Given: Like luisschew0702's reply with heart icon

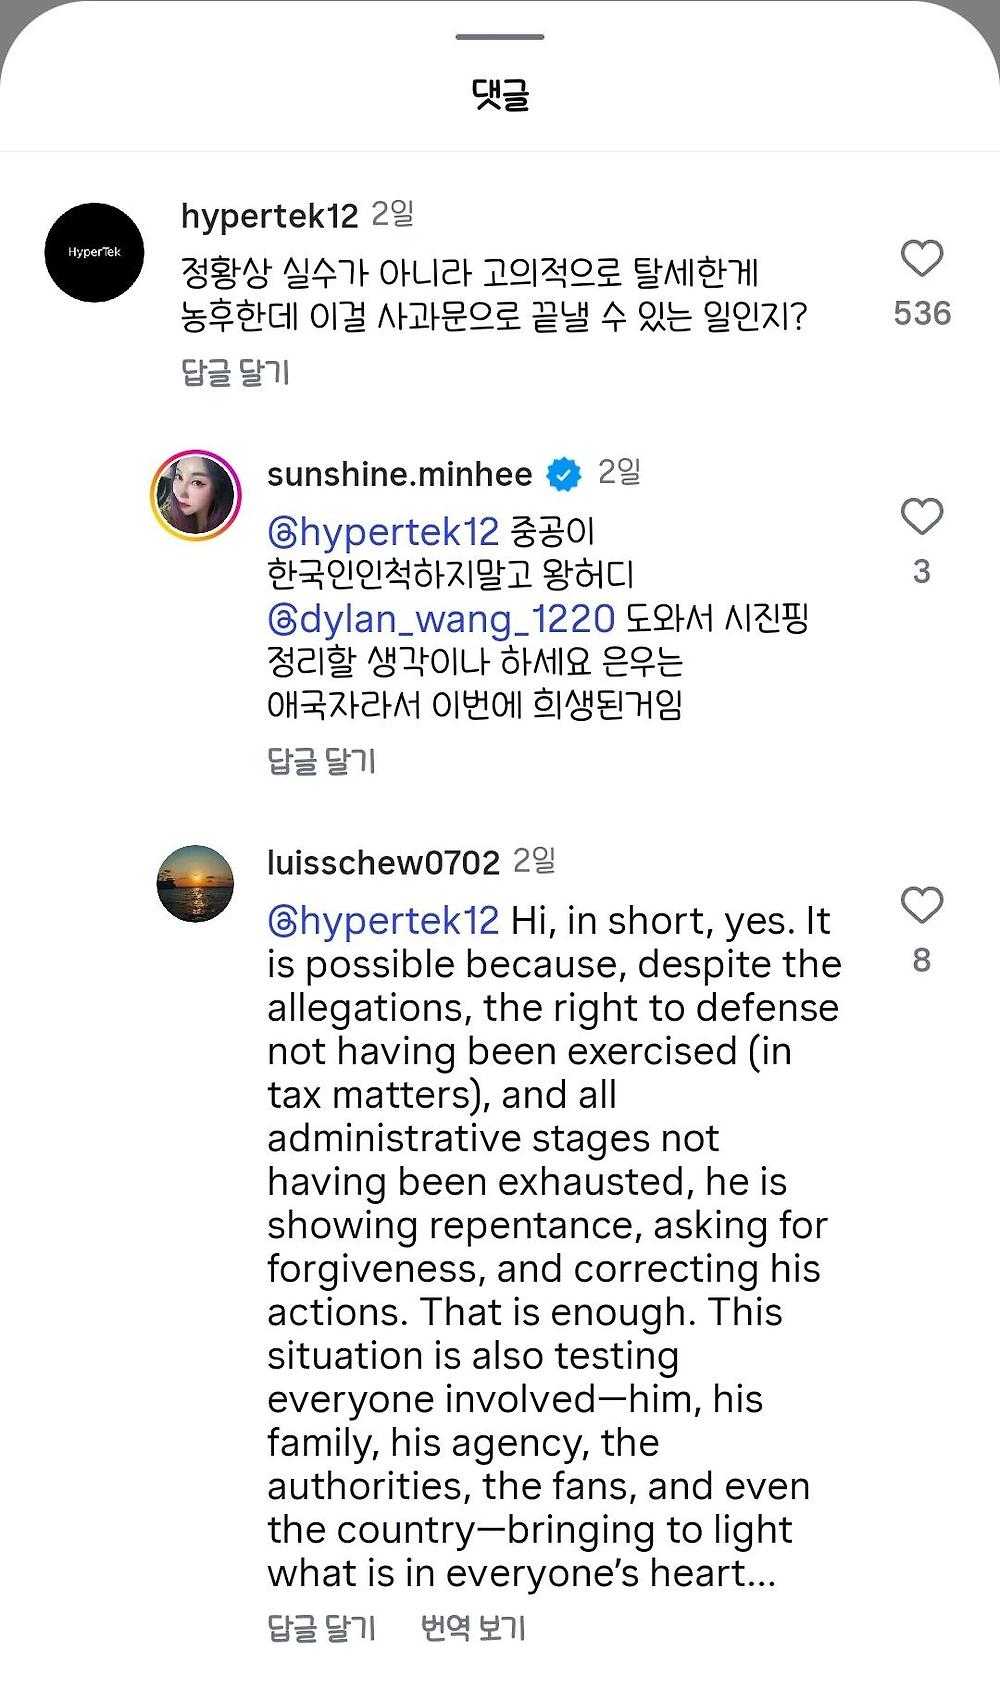Looking at the screenshot, I should pos(921,905).
